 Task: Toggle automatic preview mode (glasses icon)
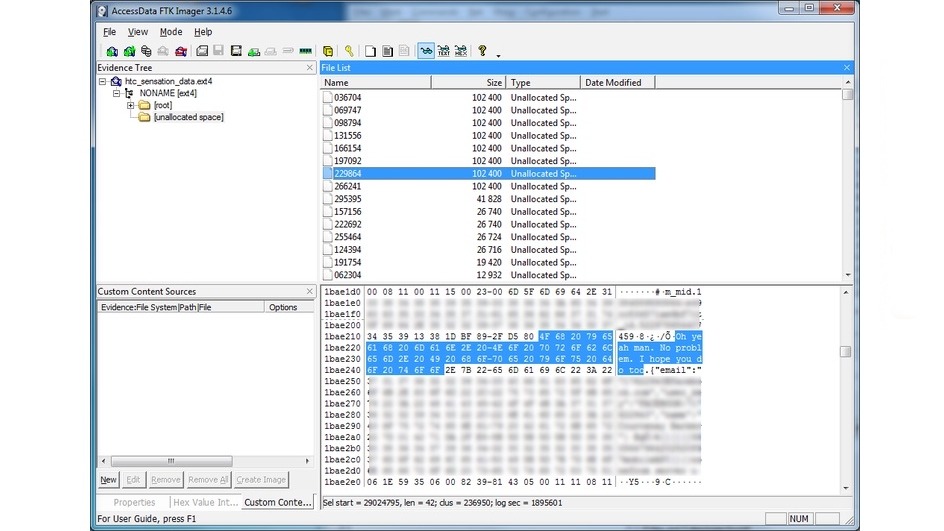(426, 51)
